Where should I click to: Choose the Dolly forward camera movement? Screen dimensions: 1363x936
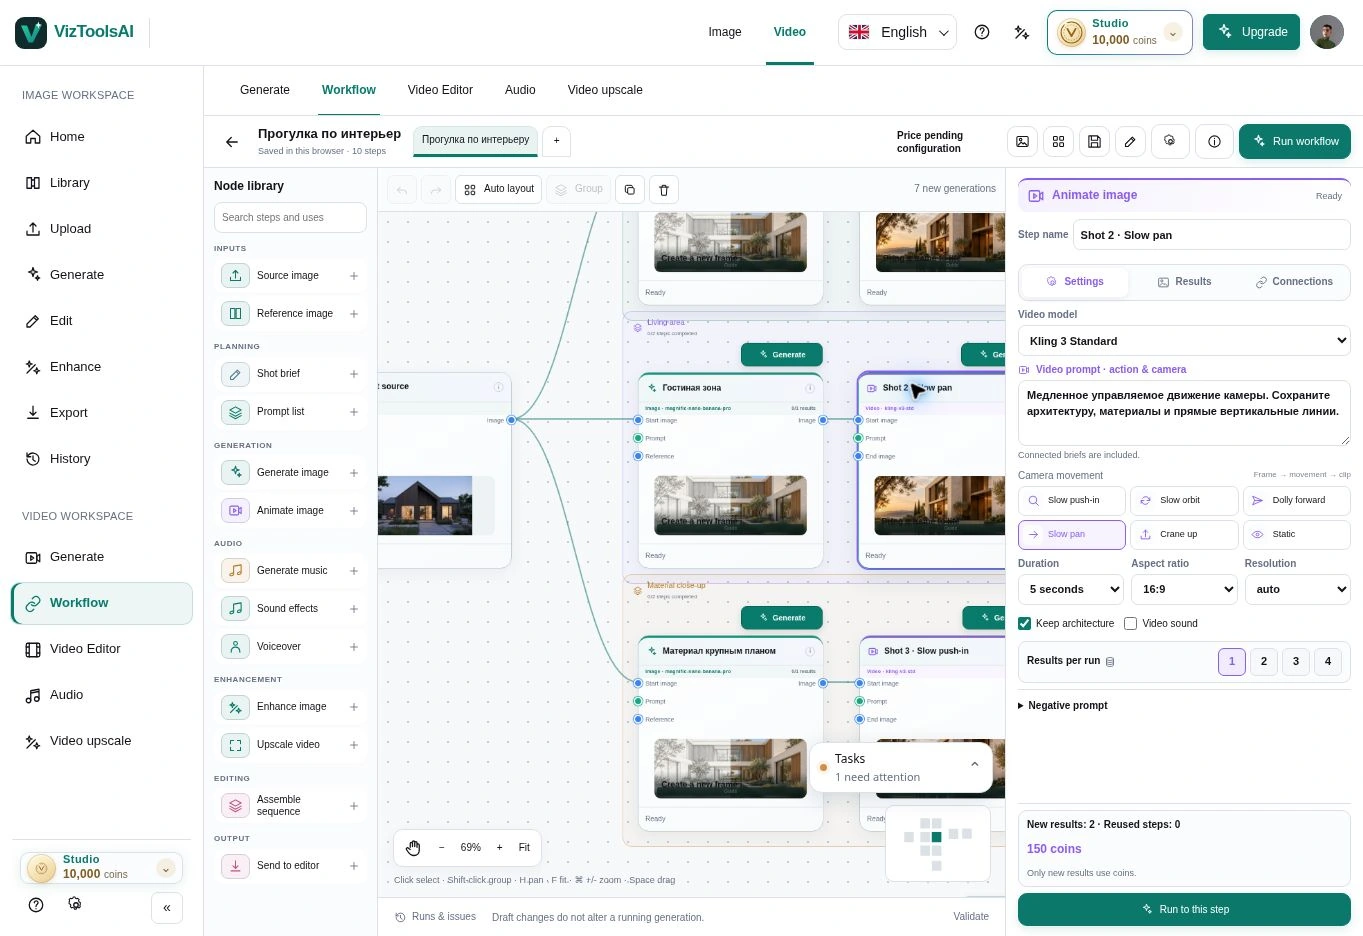coord(1297,500)
